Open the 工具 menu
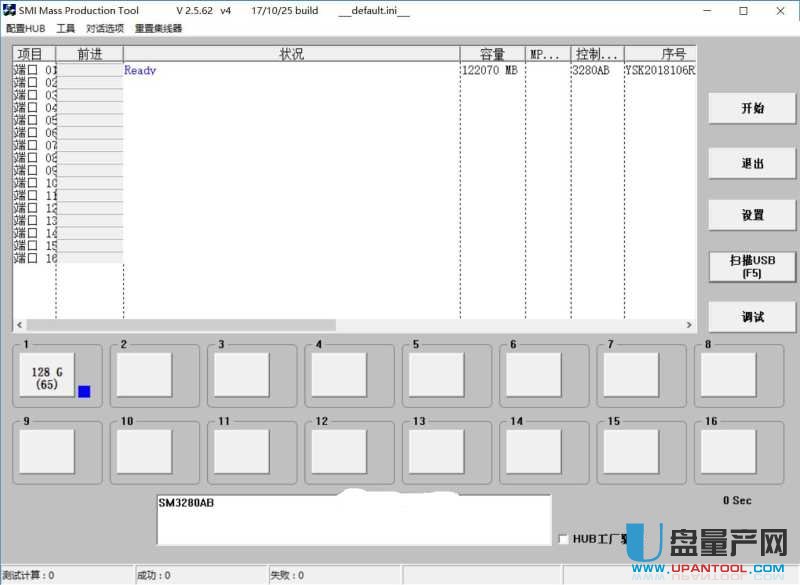 (x=66, y=29)
